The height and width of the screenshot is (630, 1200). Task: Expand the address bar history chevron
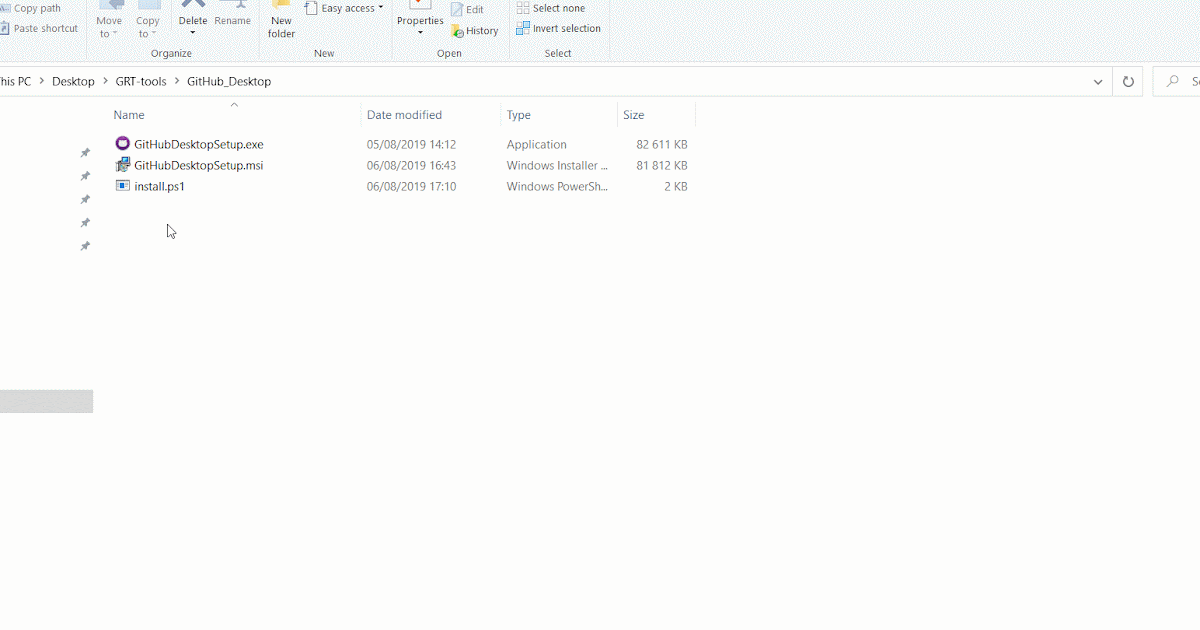[1098, 81]
